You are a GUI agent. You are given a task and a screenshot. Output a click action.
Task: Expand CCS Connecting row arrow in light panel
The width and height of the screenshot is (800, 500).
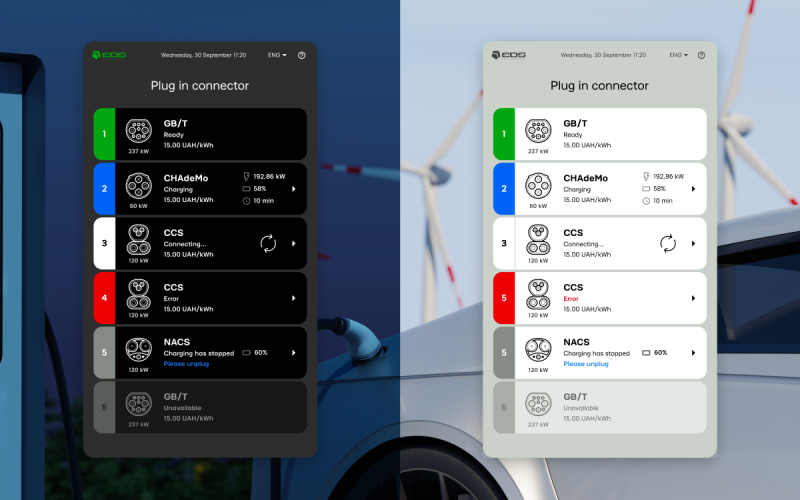click(x=693, y=243)
